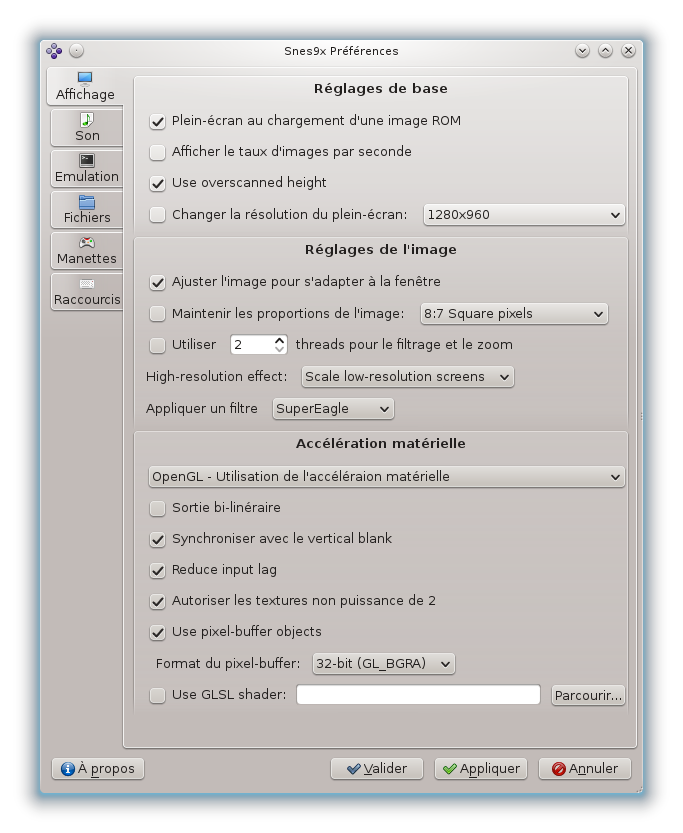Open the Fichiers tab label
This screenshot has width=683, height=833.
[x=87, y=217]
